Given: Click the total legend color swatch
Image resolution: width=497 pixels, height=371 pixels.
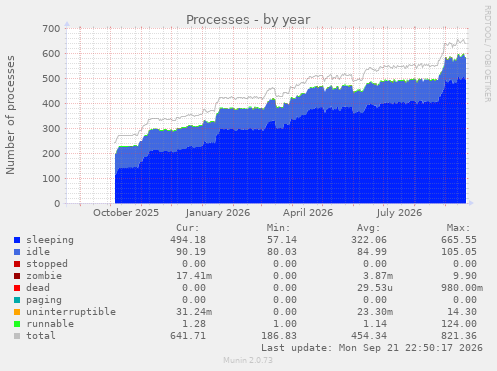Looking at the screenshot, I should tap(17, 336).
